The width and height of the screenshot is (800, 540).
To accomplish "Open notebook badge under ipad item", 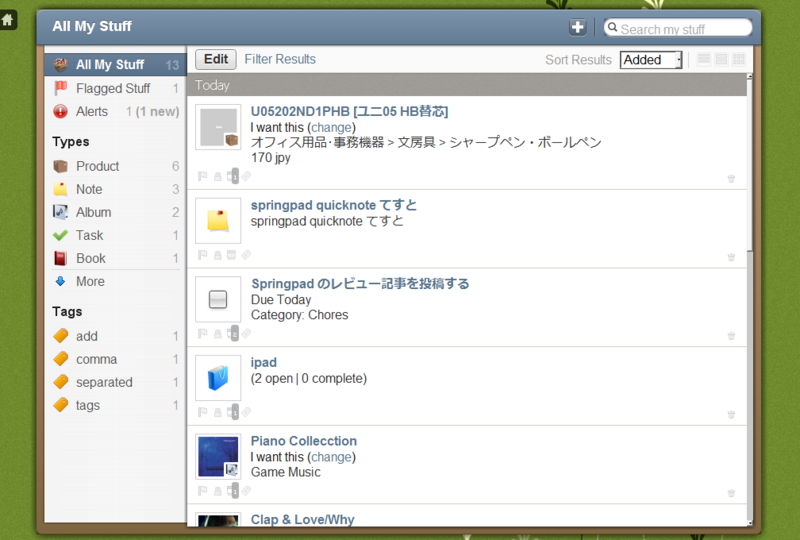I will coord(233,412).
